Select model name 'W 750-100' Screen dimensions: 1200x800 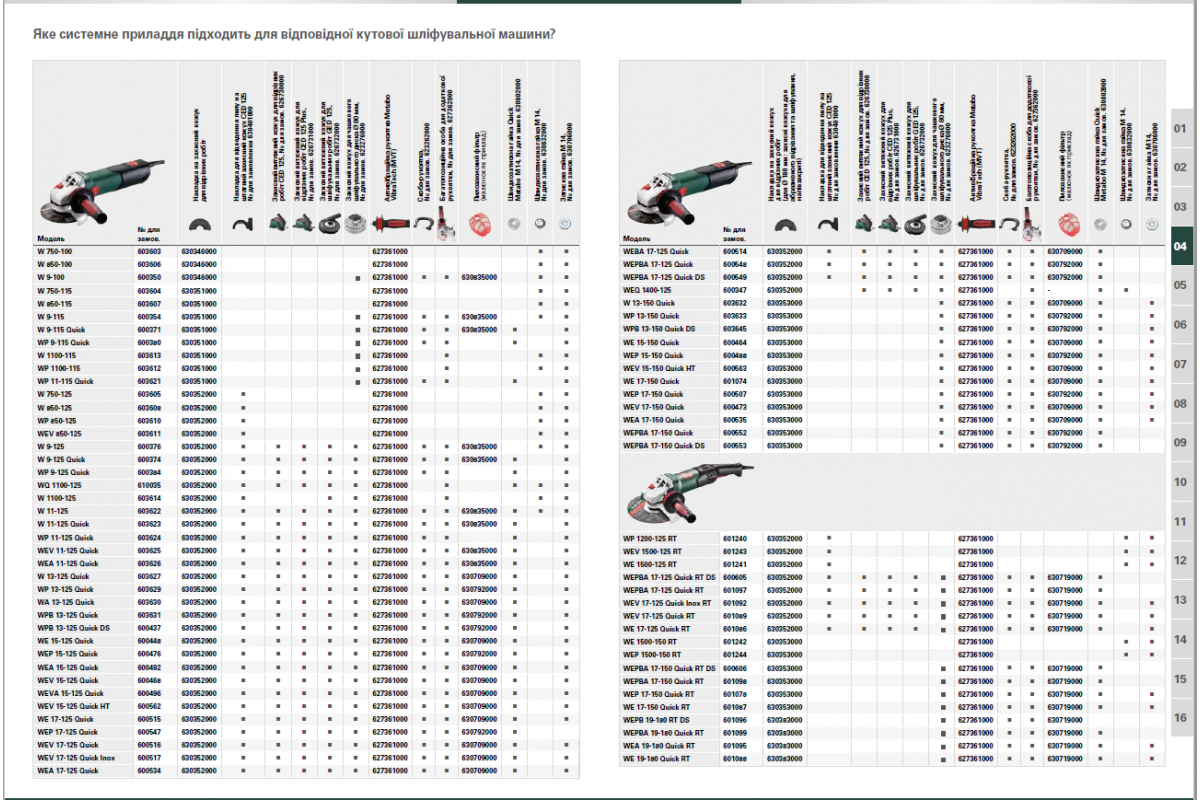[55, 250]
